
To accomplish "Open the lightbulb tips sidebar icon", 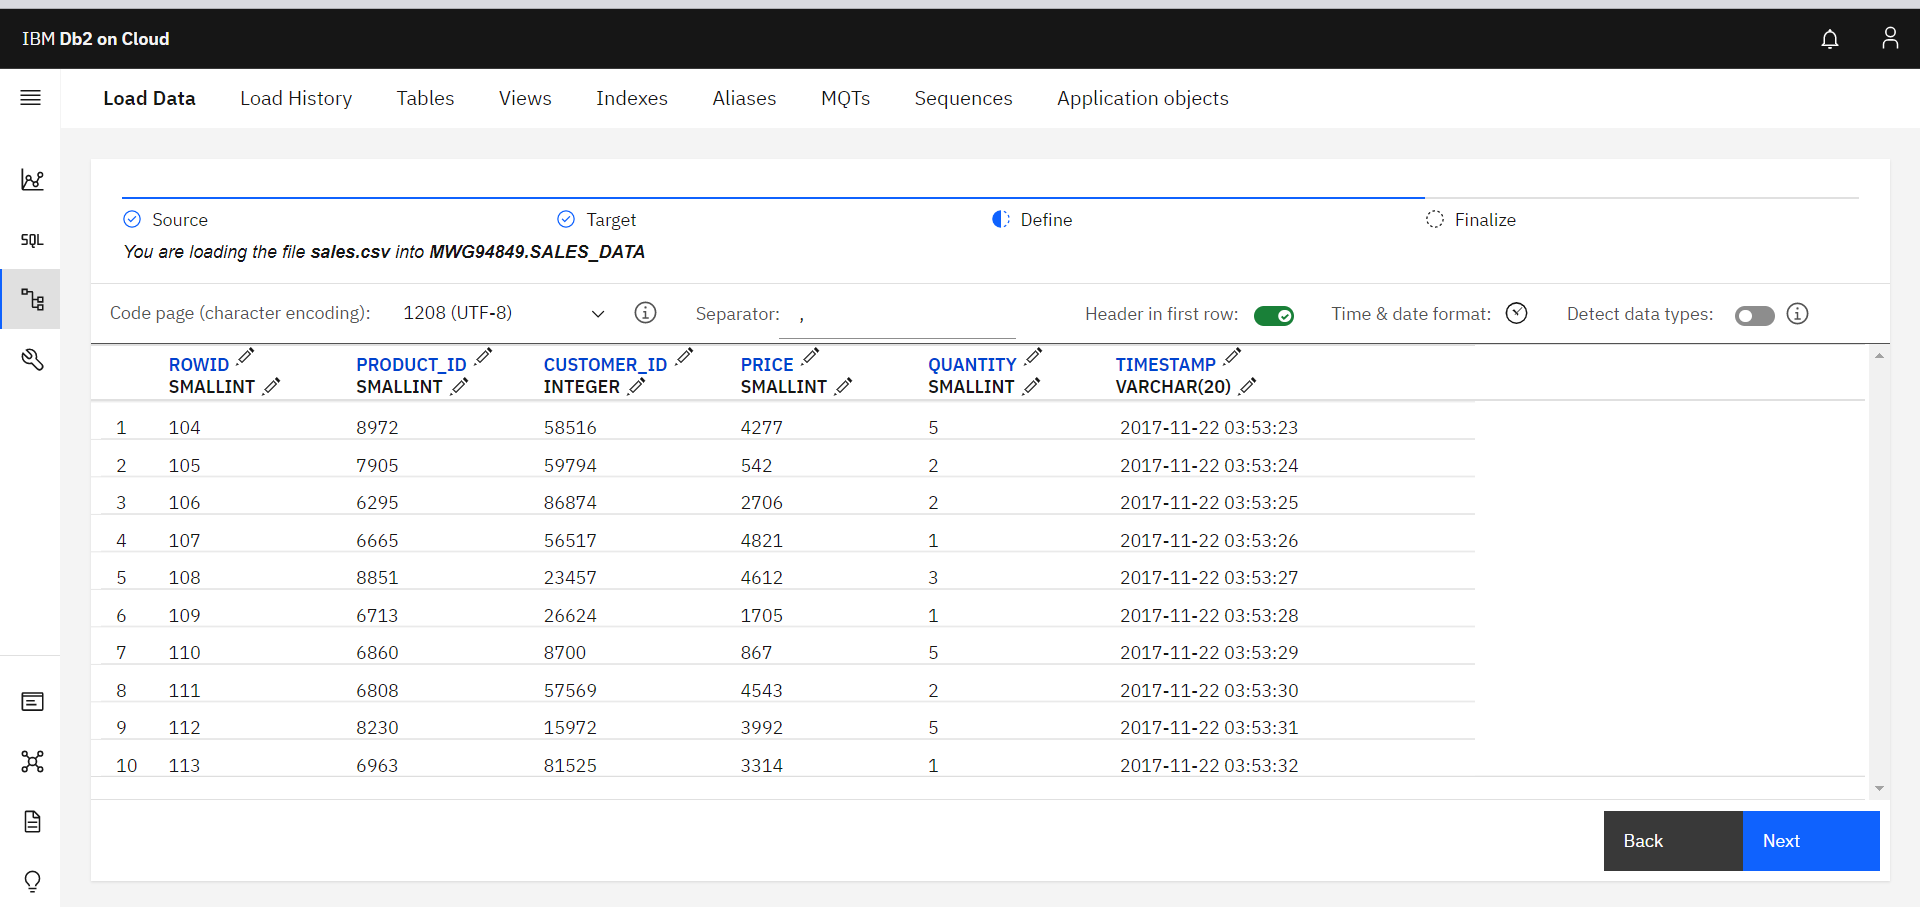I will coord(32,881).
